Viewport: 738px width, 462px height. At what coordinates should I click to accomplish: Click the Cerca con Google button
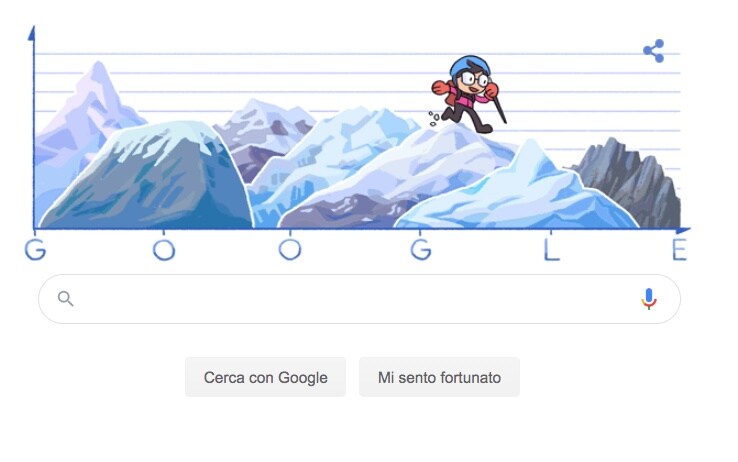coord(265,377)
